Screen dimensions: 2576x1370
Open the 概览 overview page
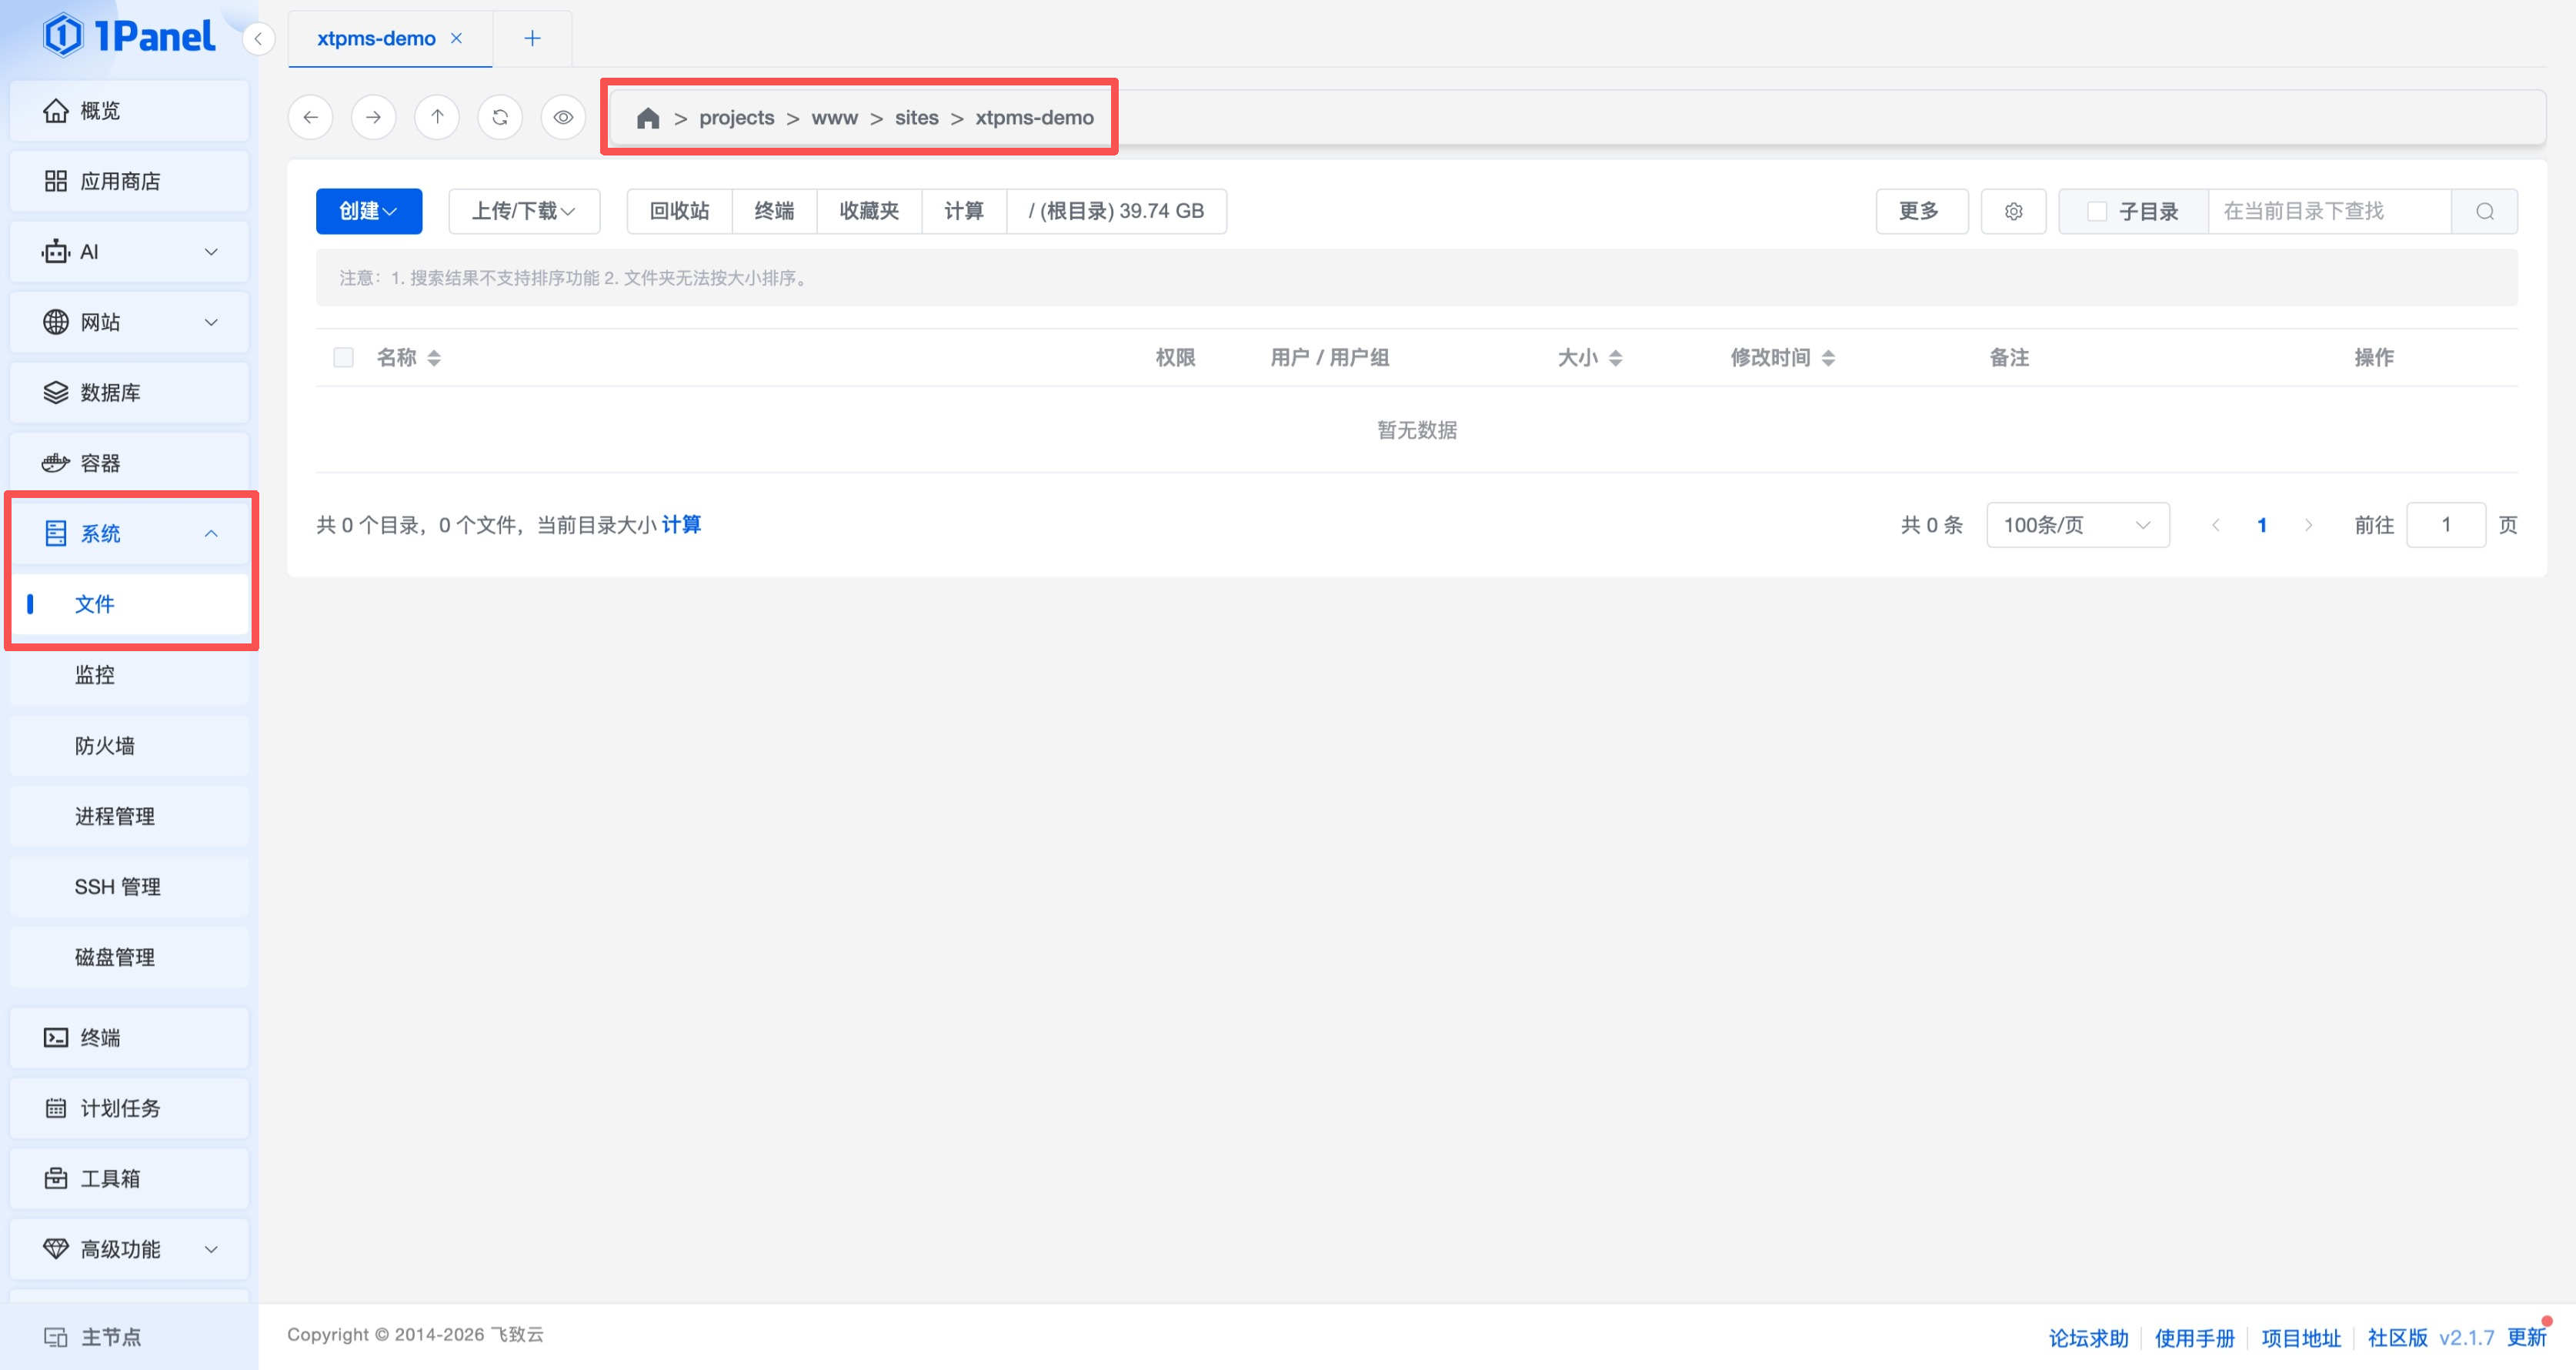129,111
